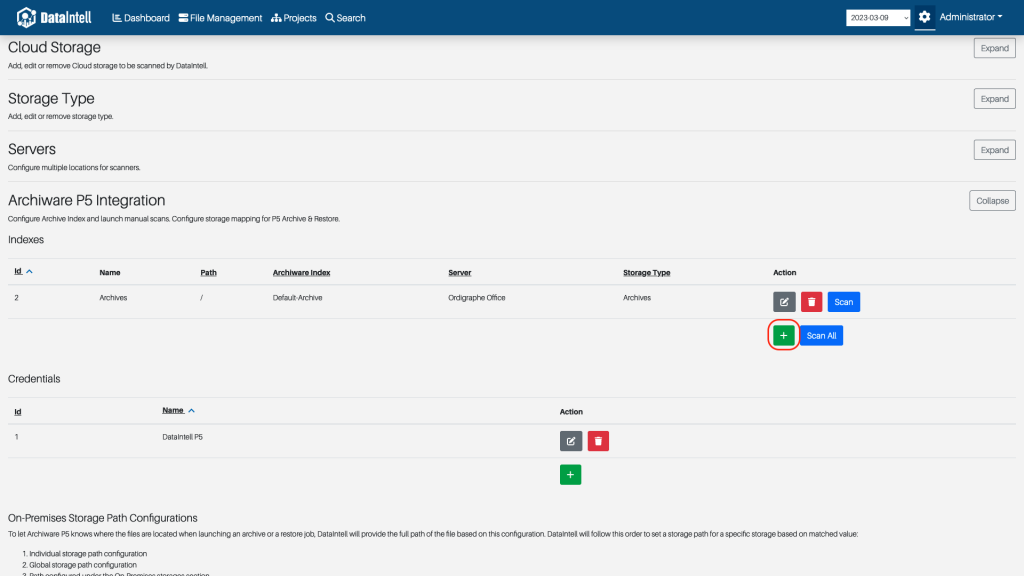Edit the Archives index entry
The width and height of the screenshot is (1024, 576).
(784, 302)
